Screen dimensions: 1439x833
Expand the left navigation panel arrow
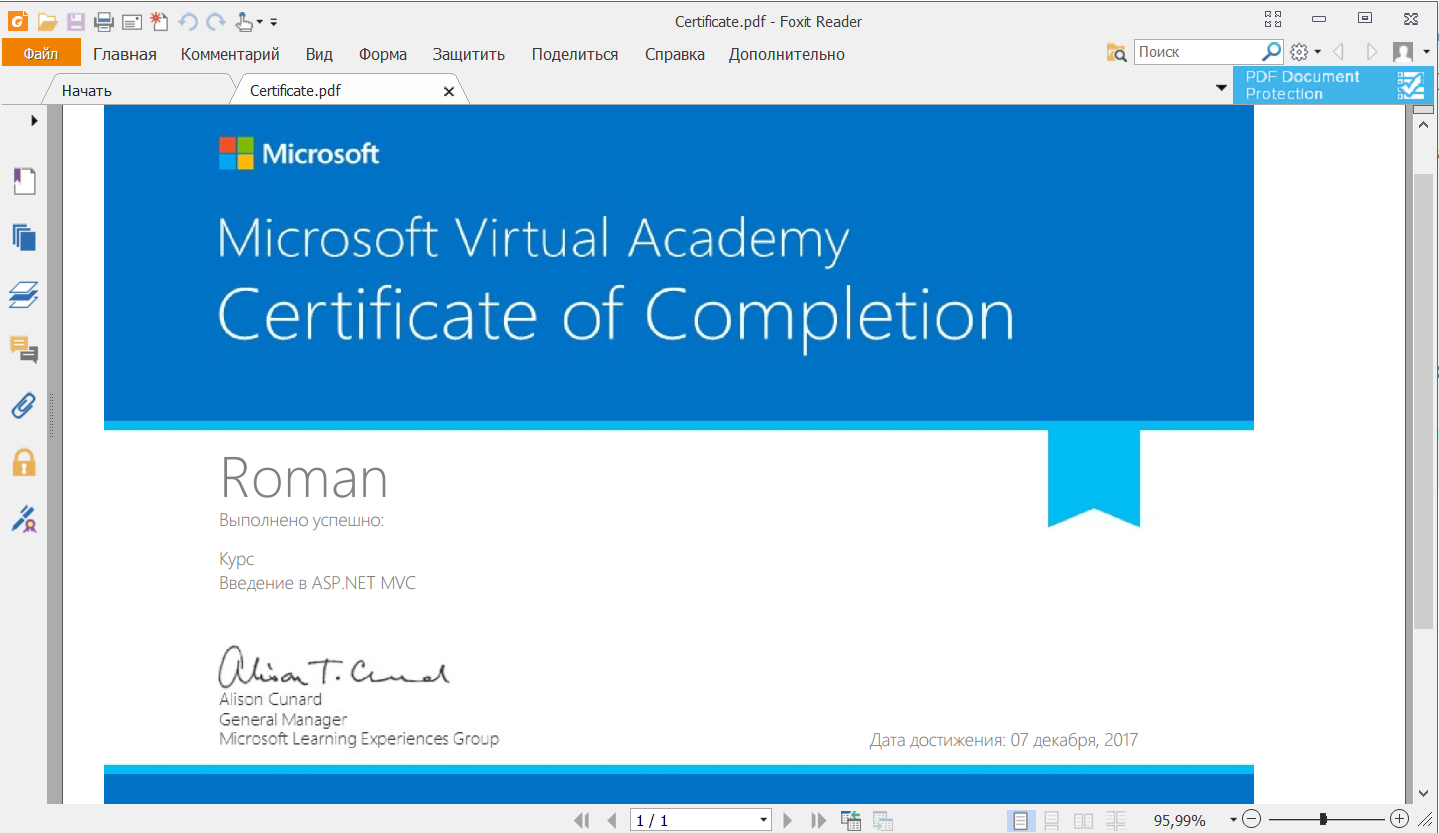[x=34, y=120]
